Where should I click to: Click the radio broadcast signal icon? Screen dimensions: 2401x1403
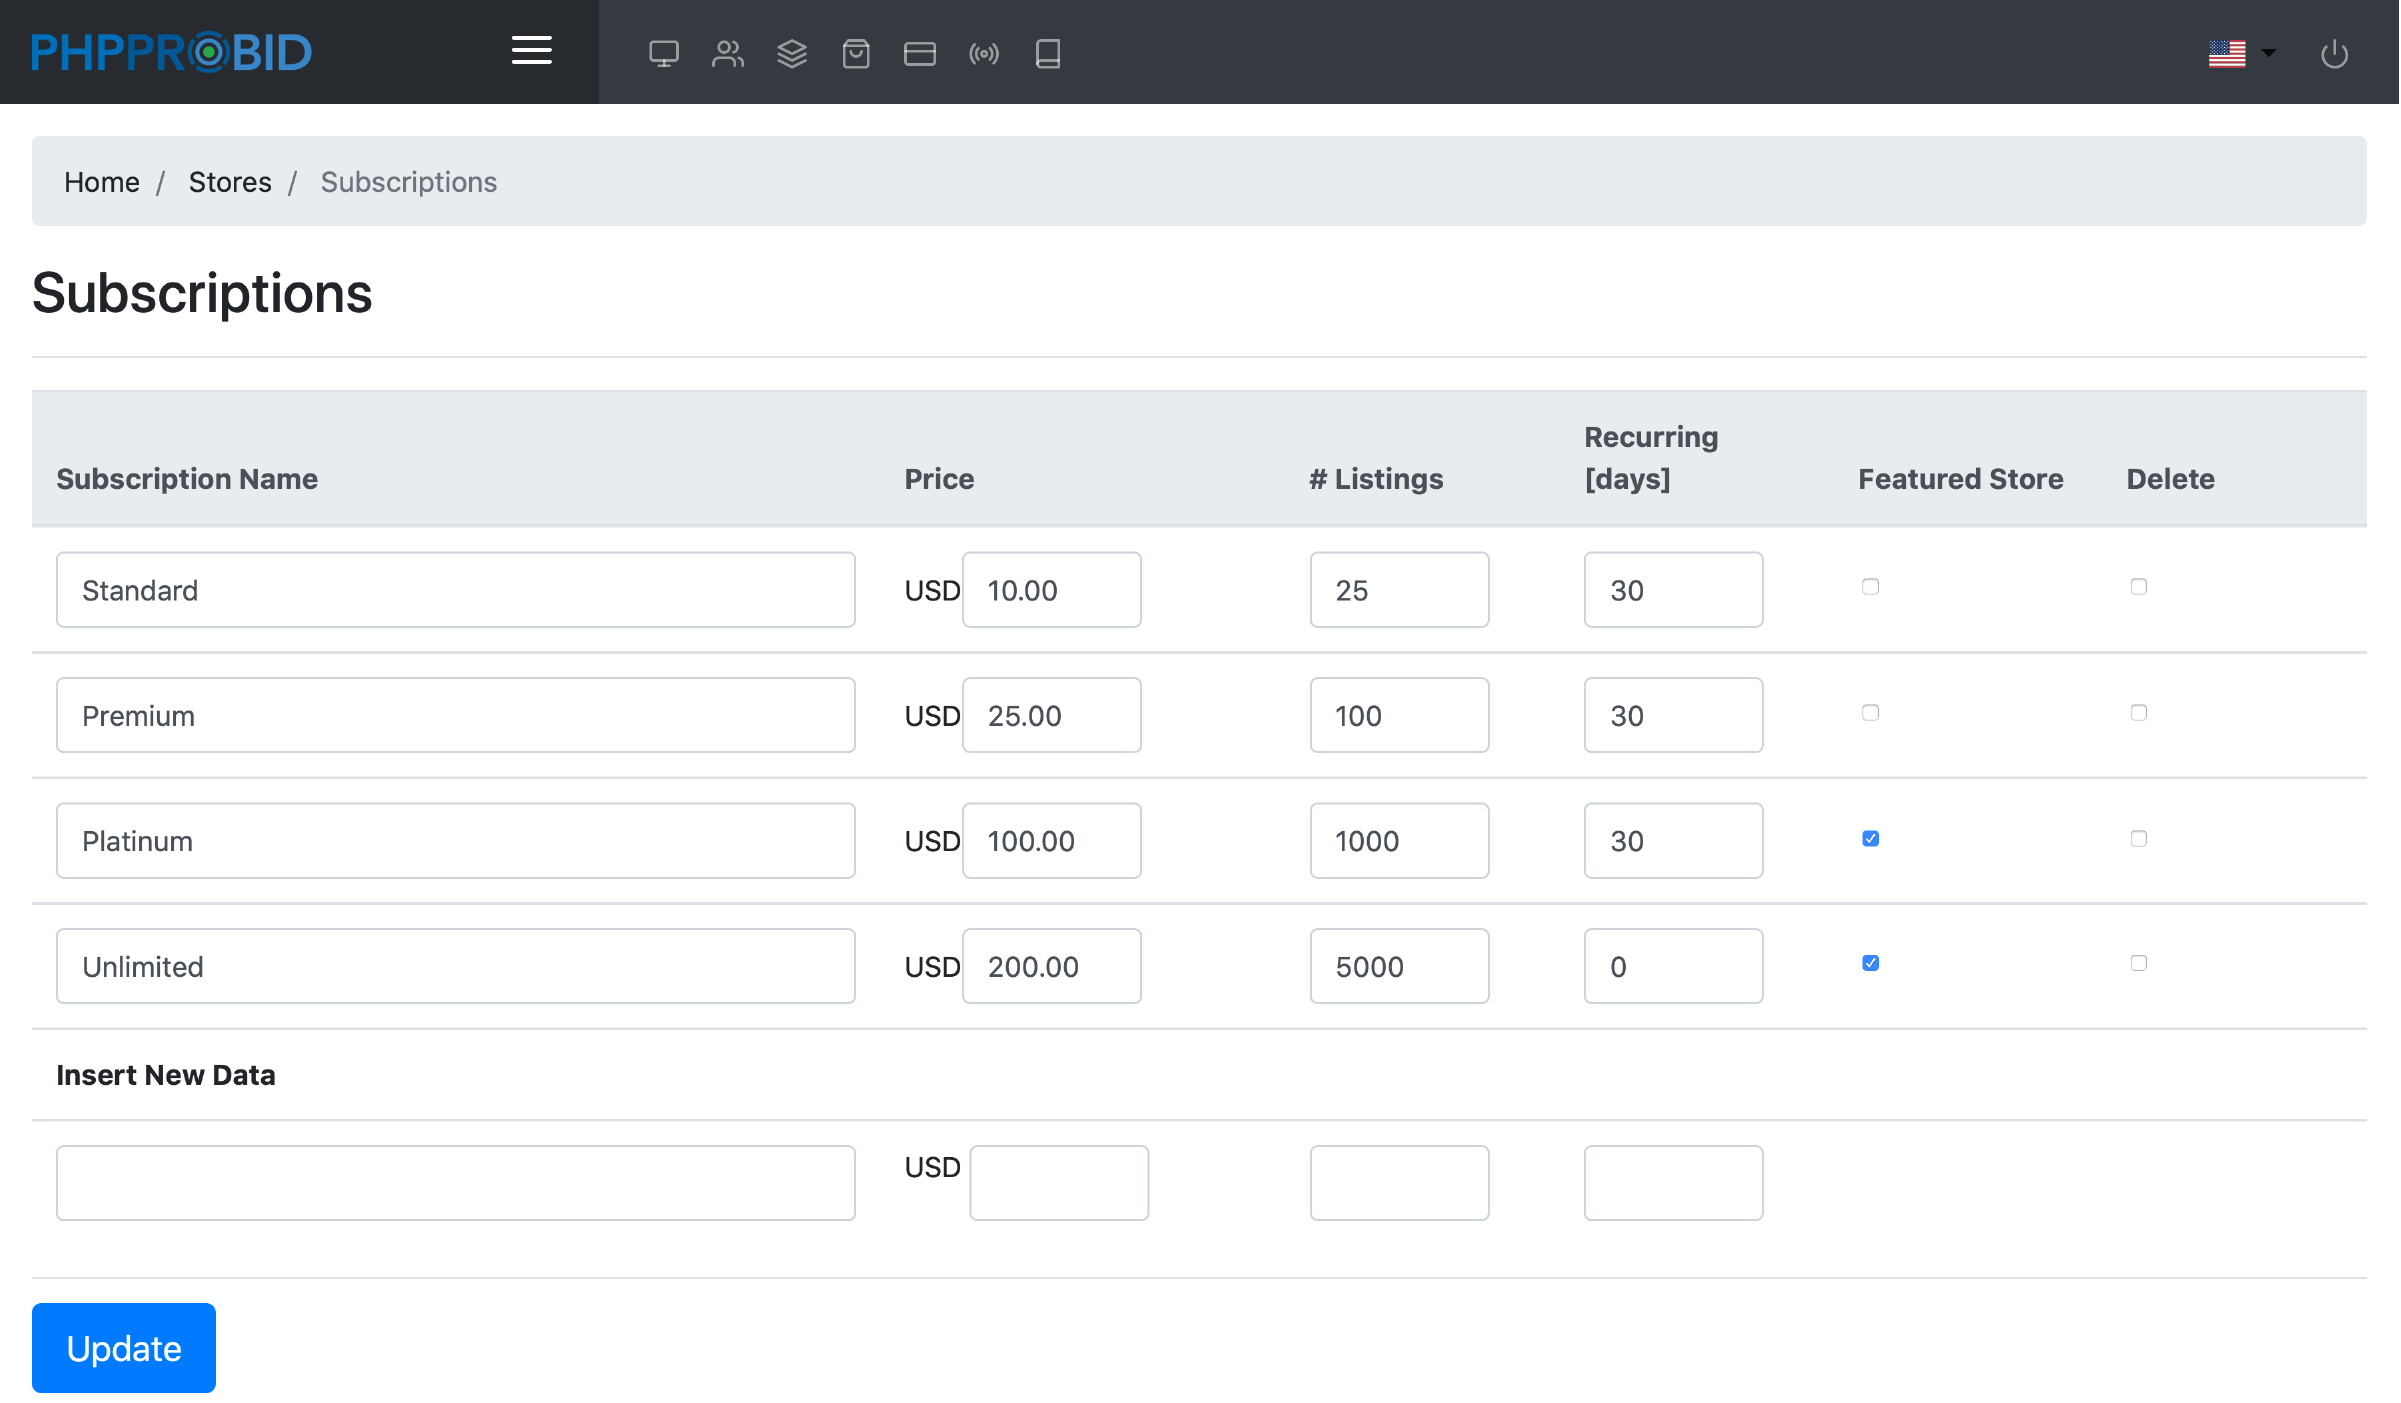tap(983, 53)
